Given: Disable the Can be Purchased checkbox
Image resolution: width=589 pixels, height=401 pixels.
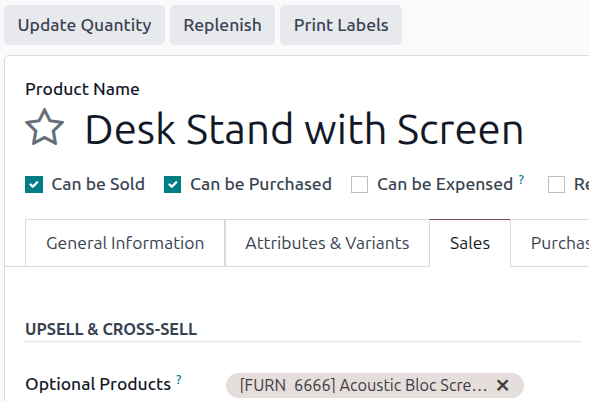Looking at the screenshot, I should coord(172,184).
